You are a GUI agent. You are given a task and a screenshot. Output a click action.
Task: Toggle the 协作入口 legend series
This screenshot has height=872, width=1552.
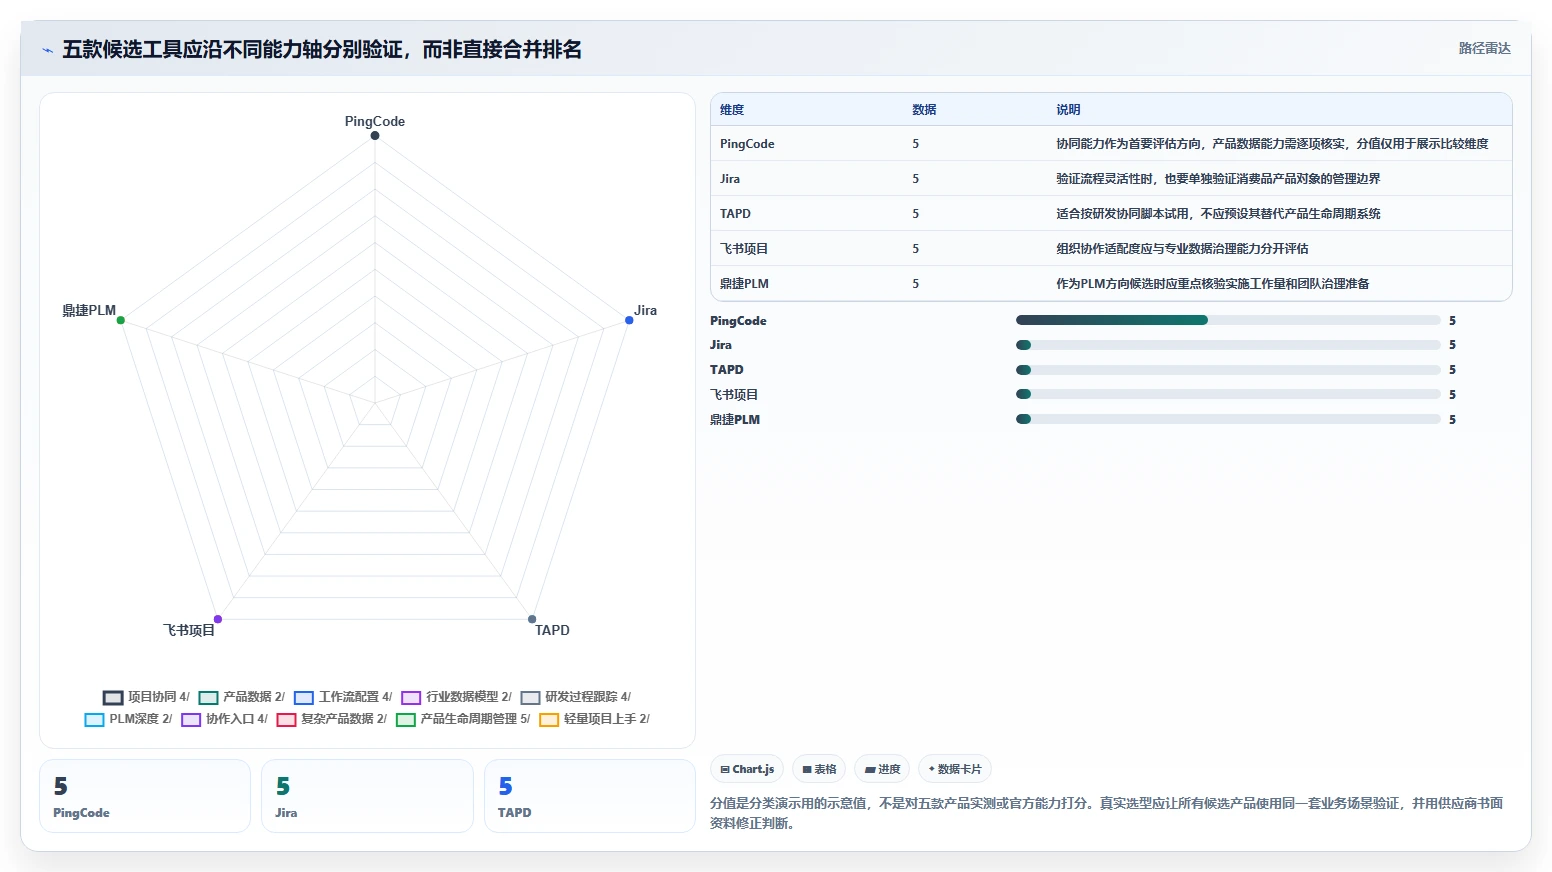click(x=224, y=719)
